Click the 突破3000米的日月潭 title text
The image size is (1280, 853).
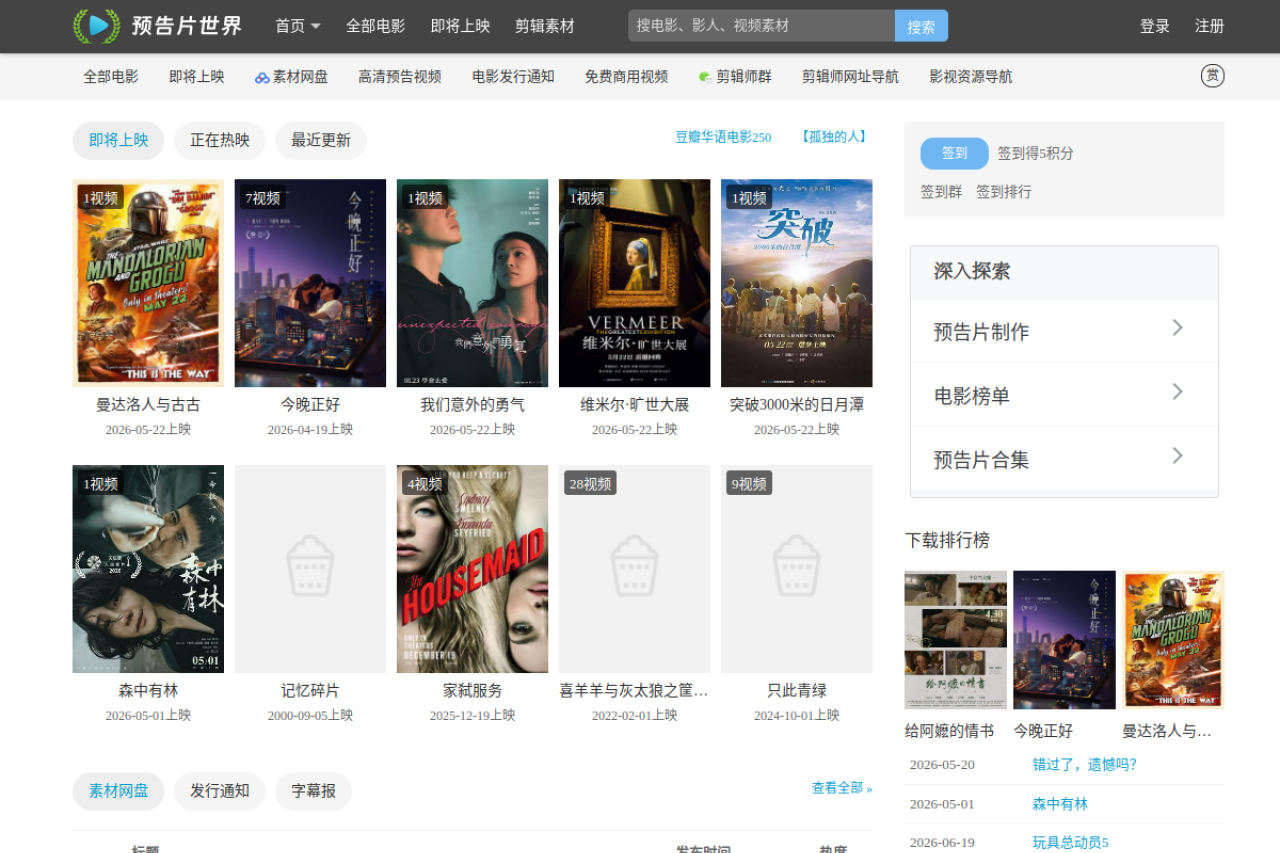point(796,405)
